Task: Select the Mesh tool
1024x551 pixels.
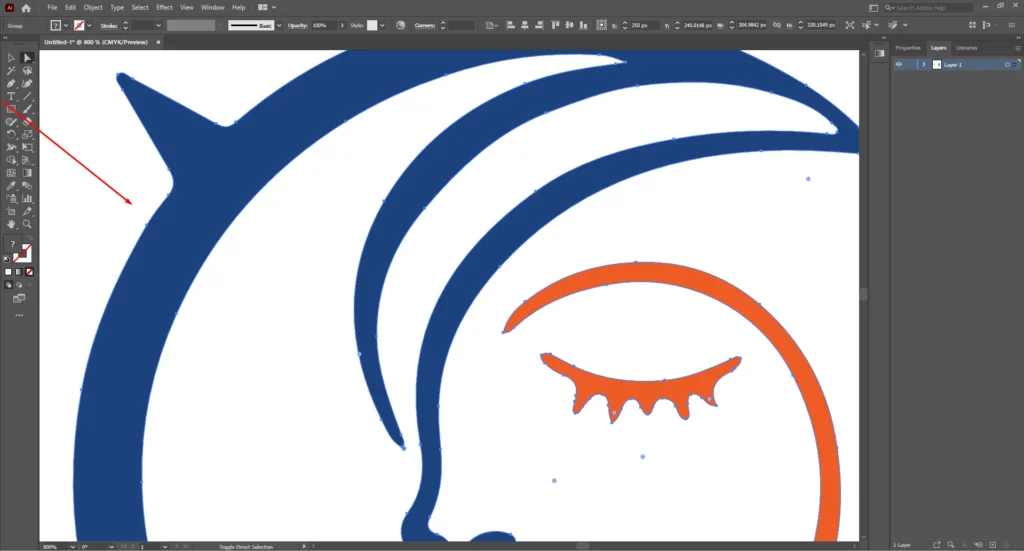Action: pos(11,173)
